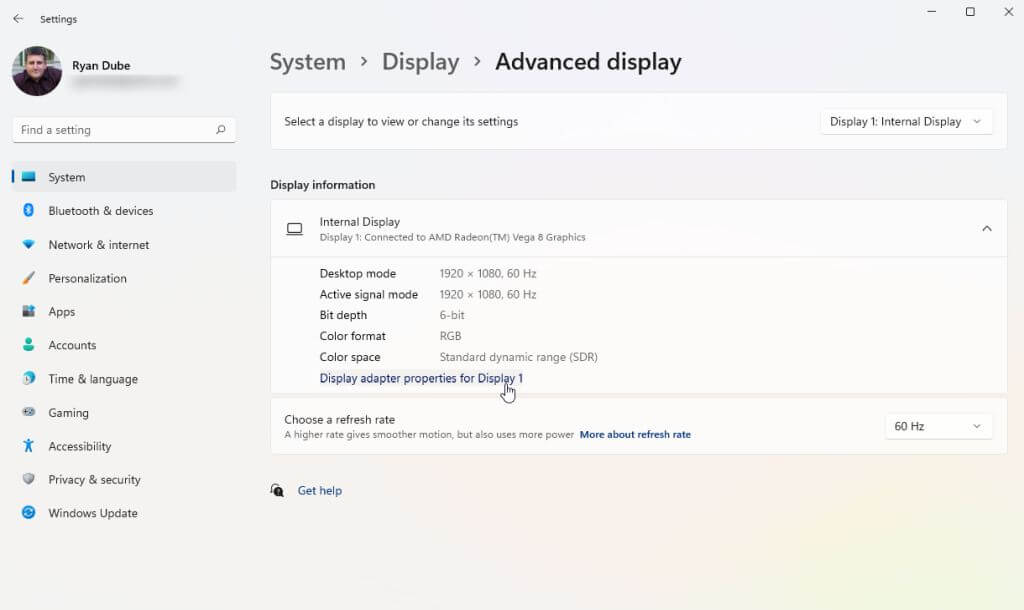Click the Privacy & security shield icon
The height and width of the screenshot is (610, 1024).
[x=29, y=480]
